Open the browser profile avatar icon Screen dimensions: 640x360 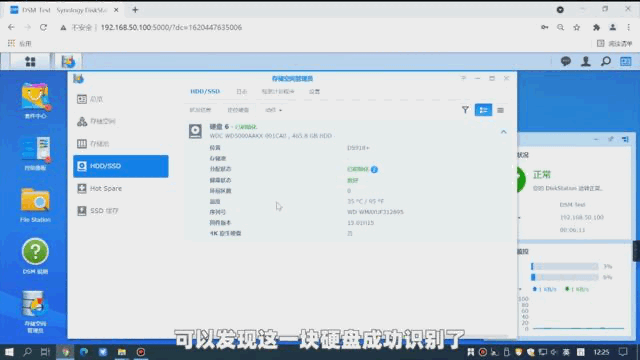[613, 27]
